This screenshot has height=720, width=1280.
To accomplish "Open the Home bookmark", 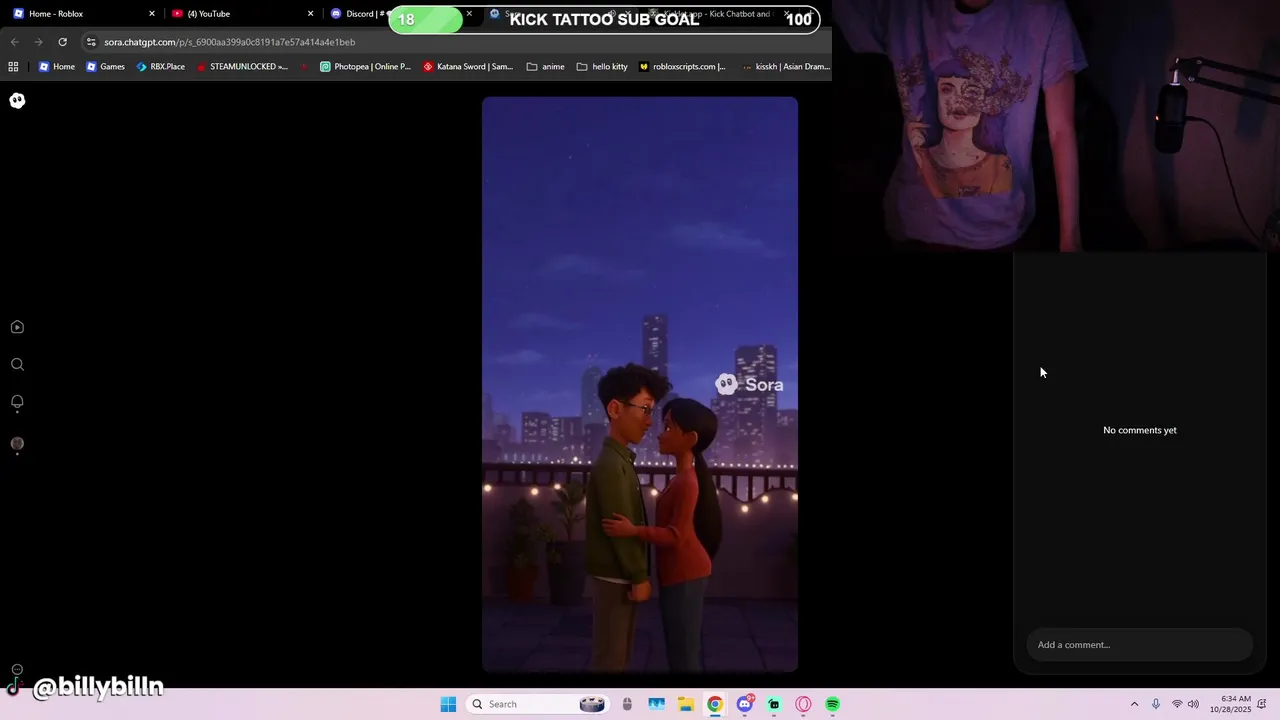I will pyautogui.click(x=57, y=67).
